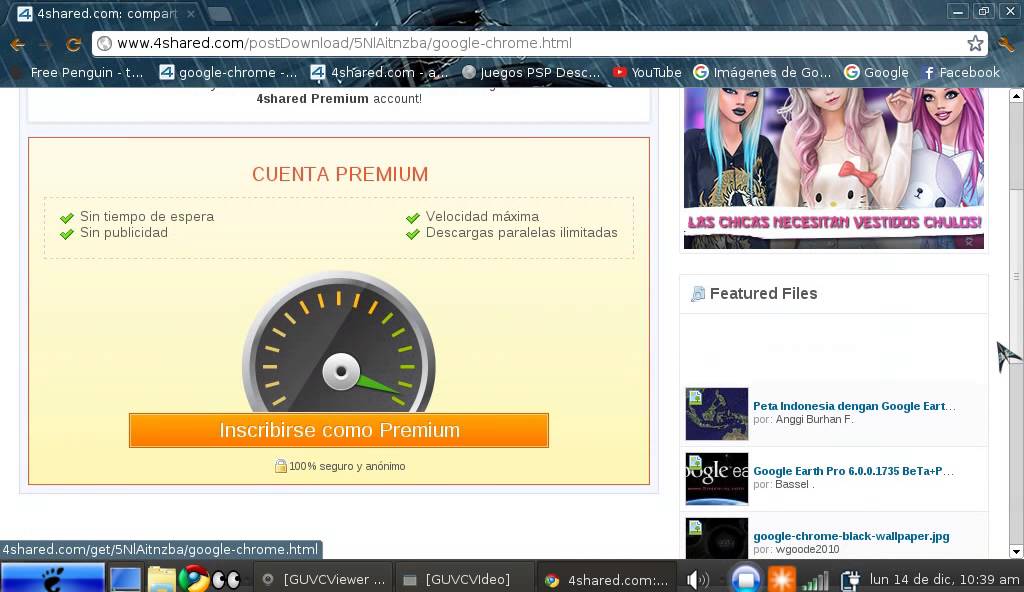The height and width of the screenshot is (592, 1024).
Task: Click the power plug battery icon
Action: click(850, 580)
